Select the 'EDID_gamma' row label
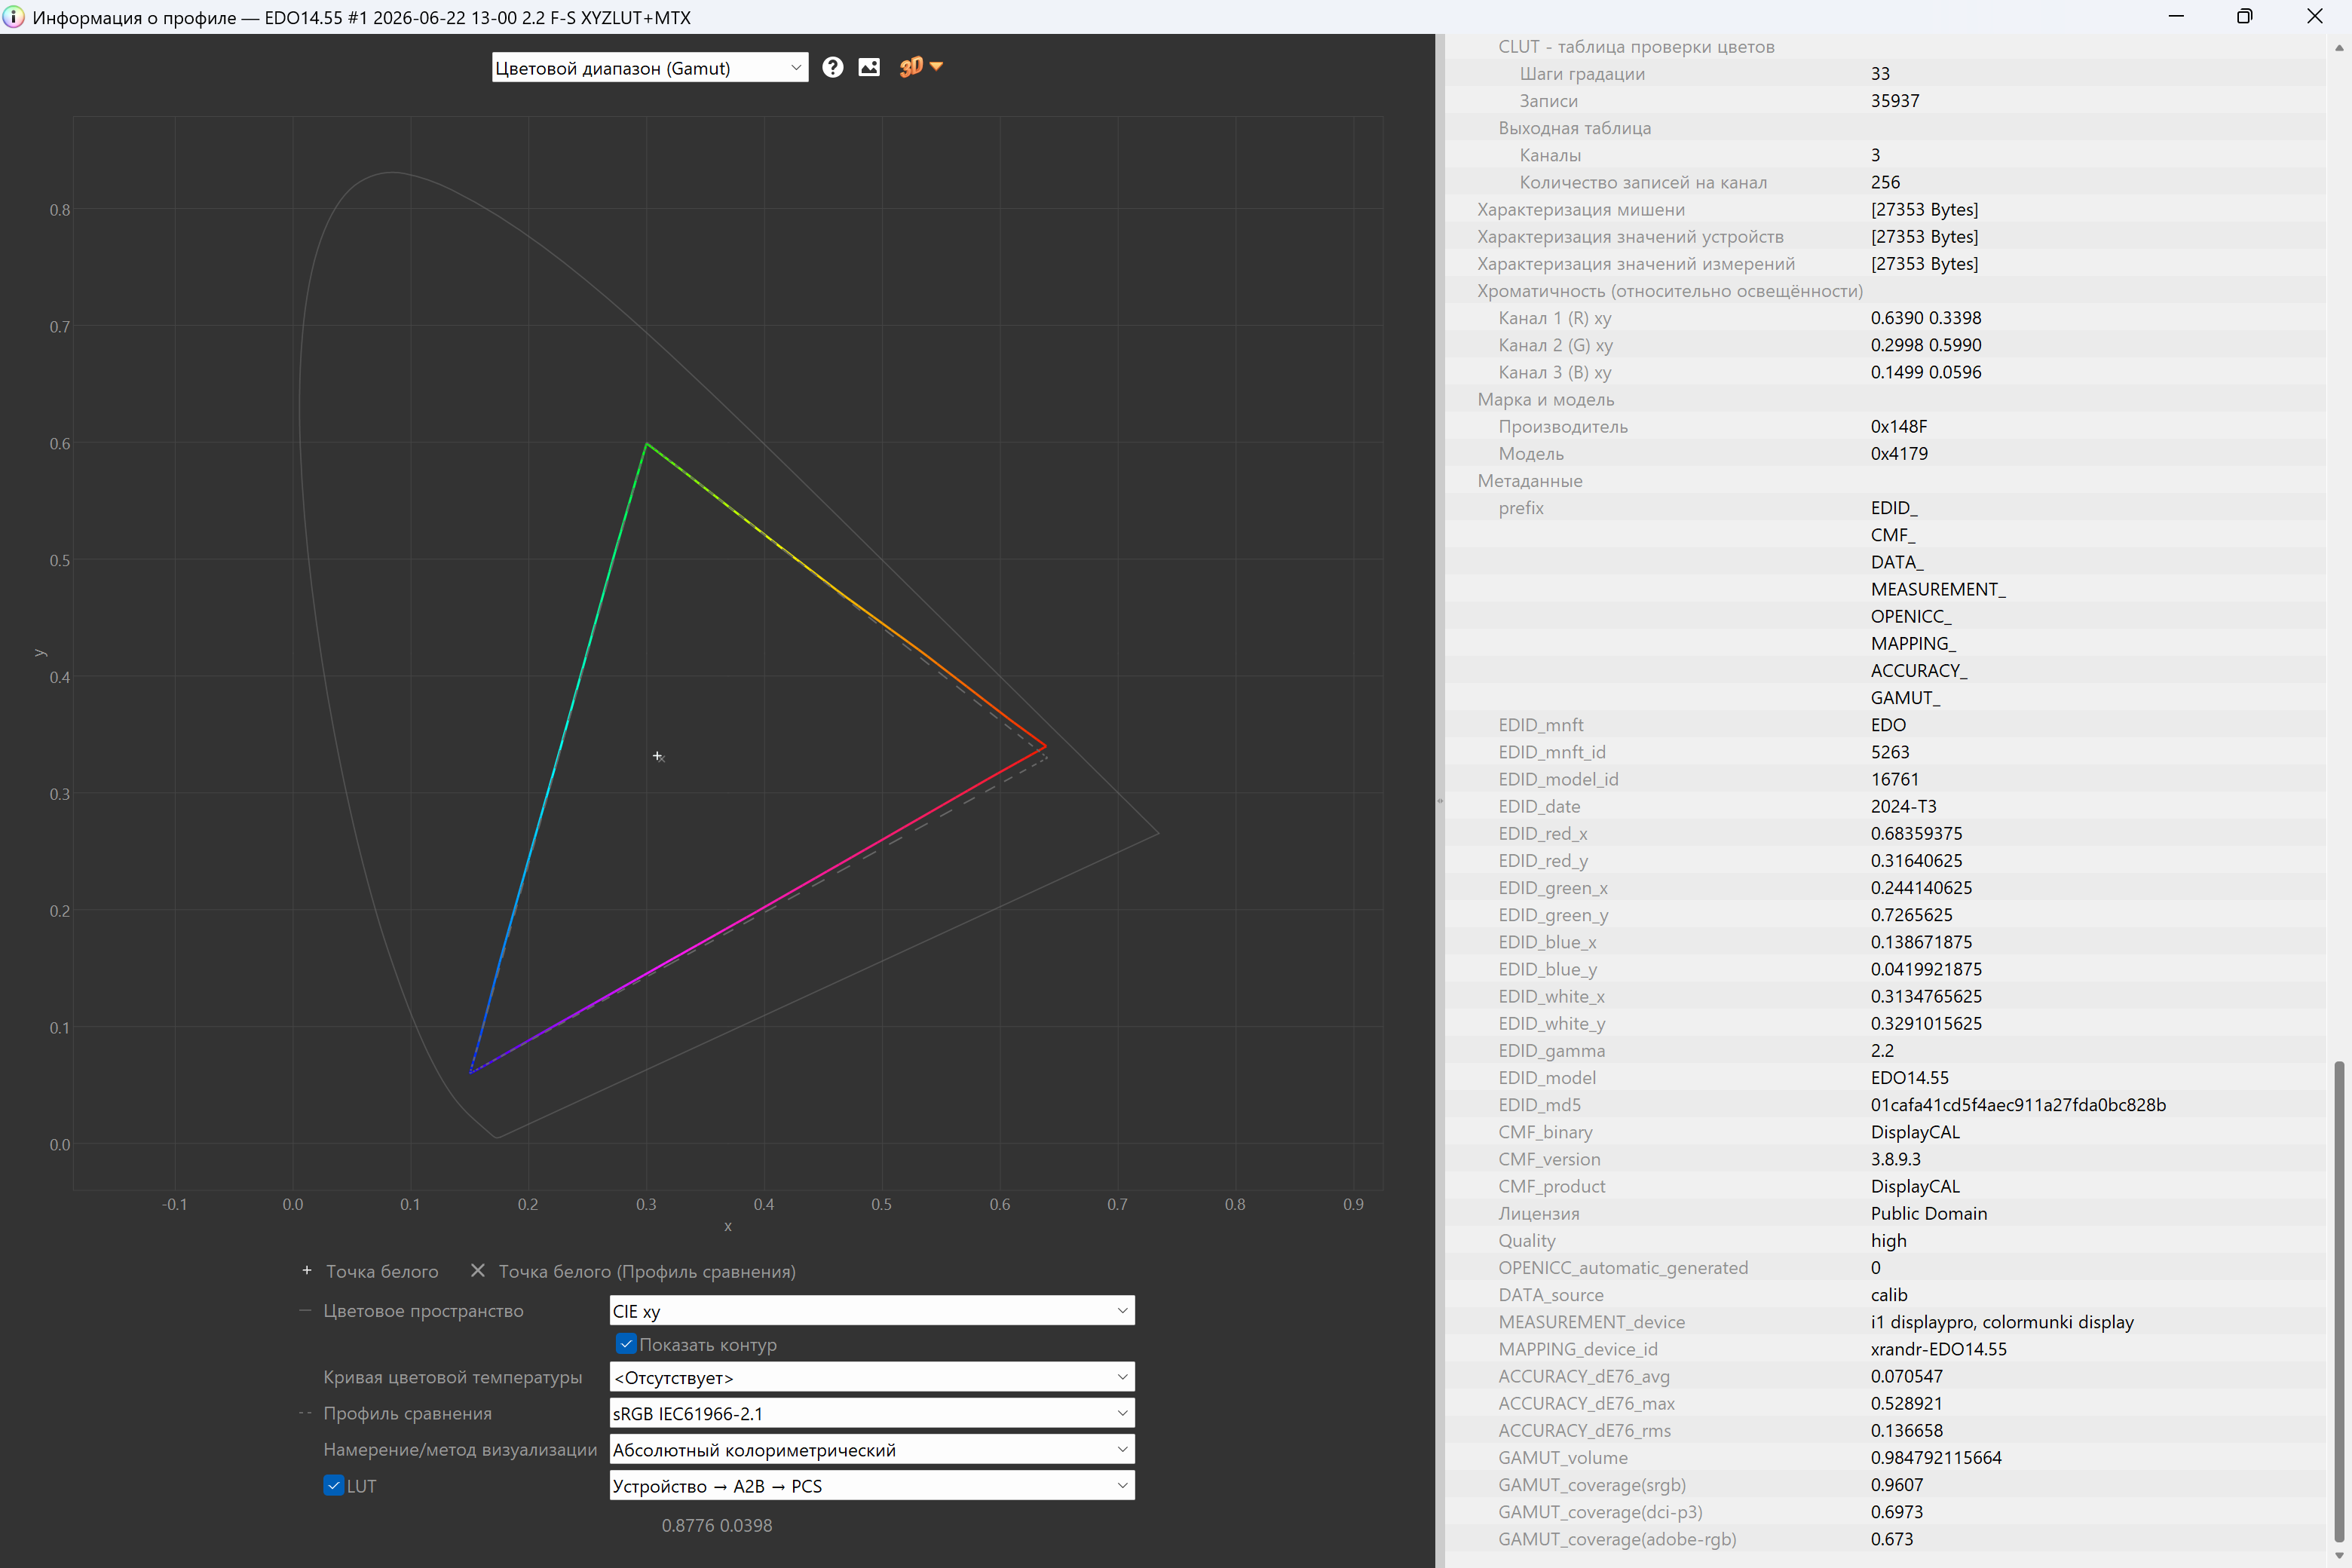This screenshot has width=2352, height=1568. (1552, 1051)
